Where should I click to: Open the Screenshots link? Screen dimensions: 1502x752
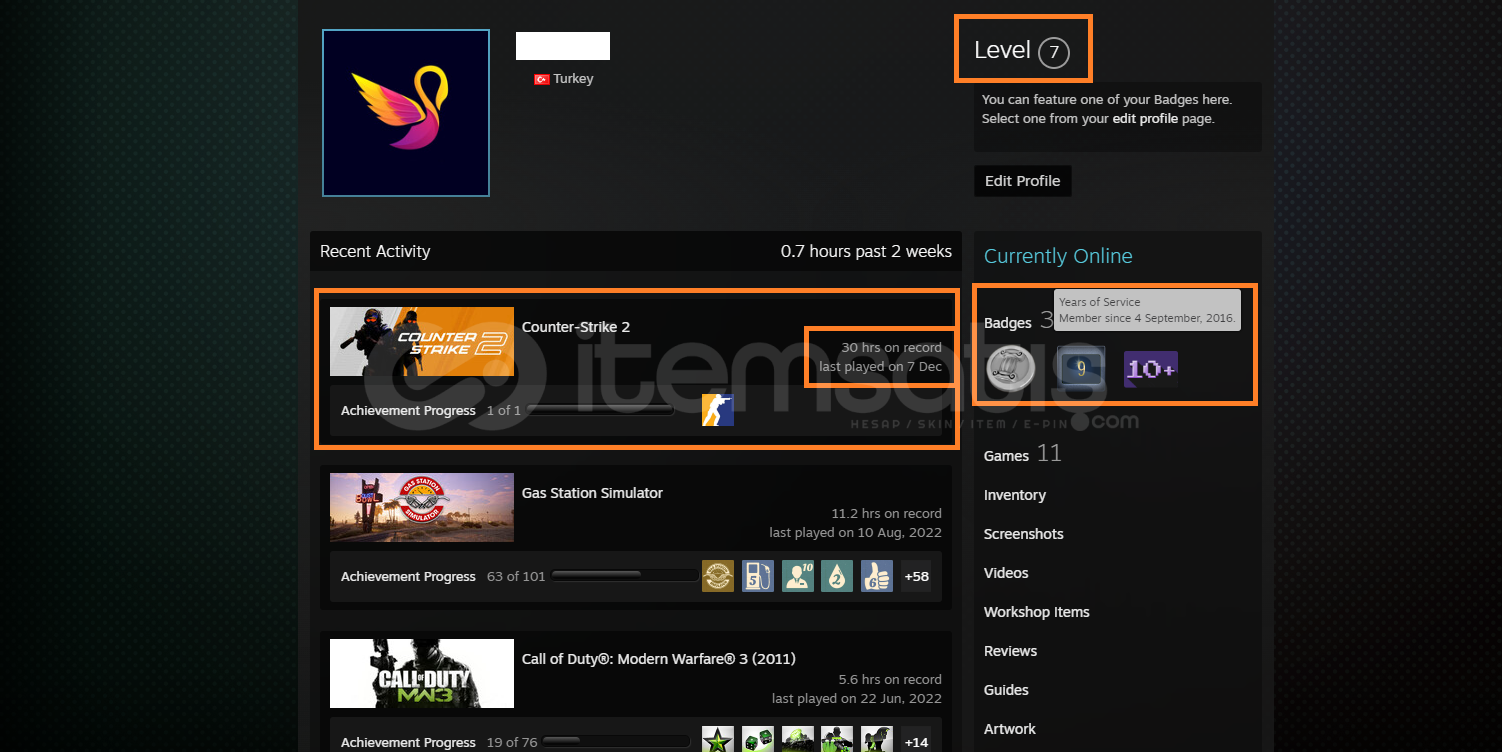click(x=1023, y=534)
